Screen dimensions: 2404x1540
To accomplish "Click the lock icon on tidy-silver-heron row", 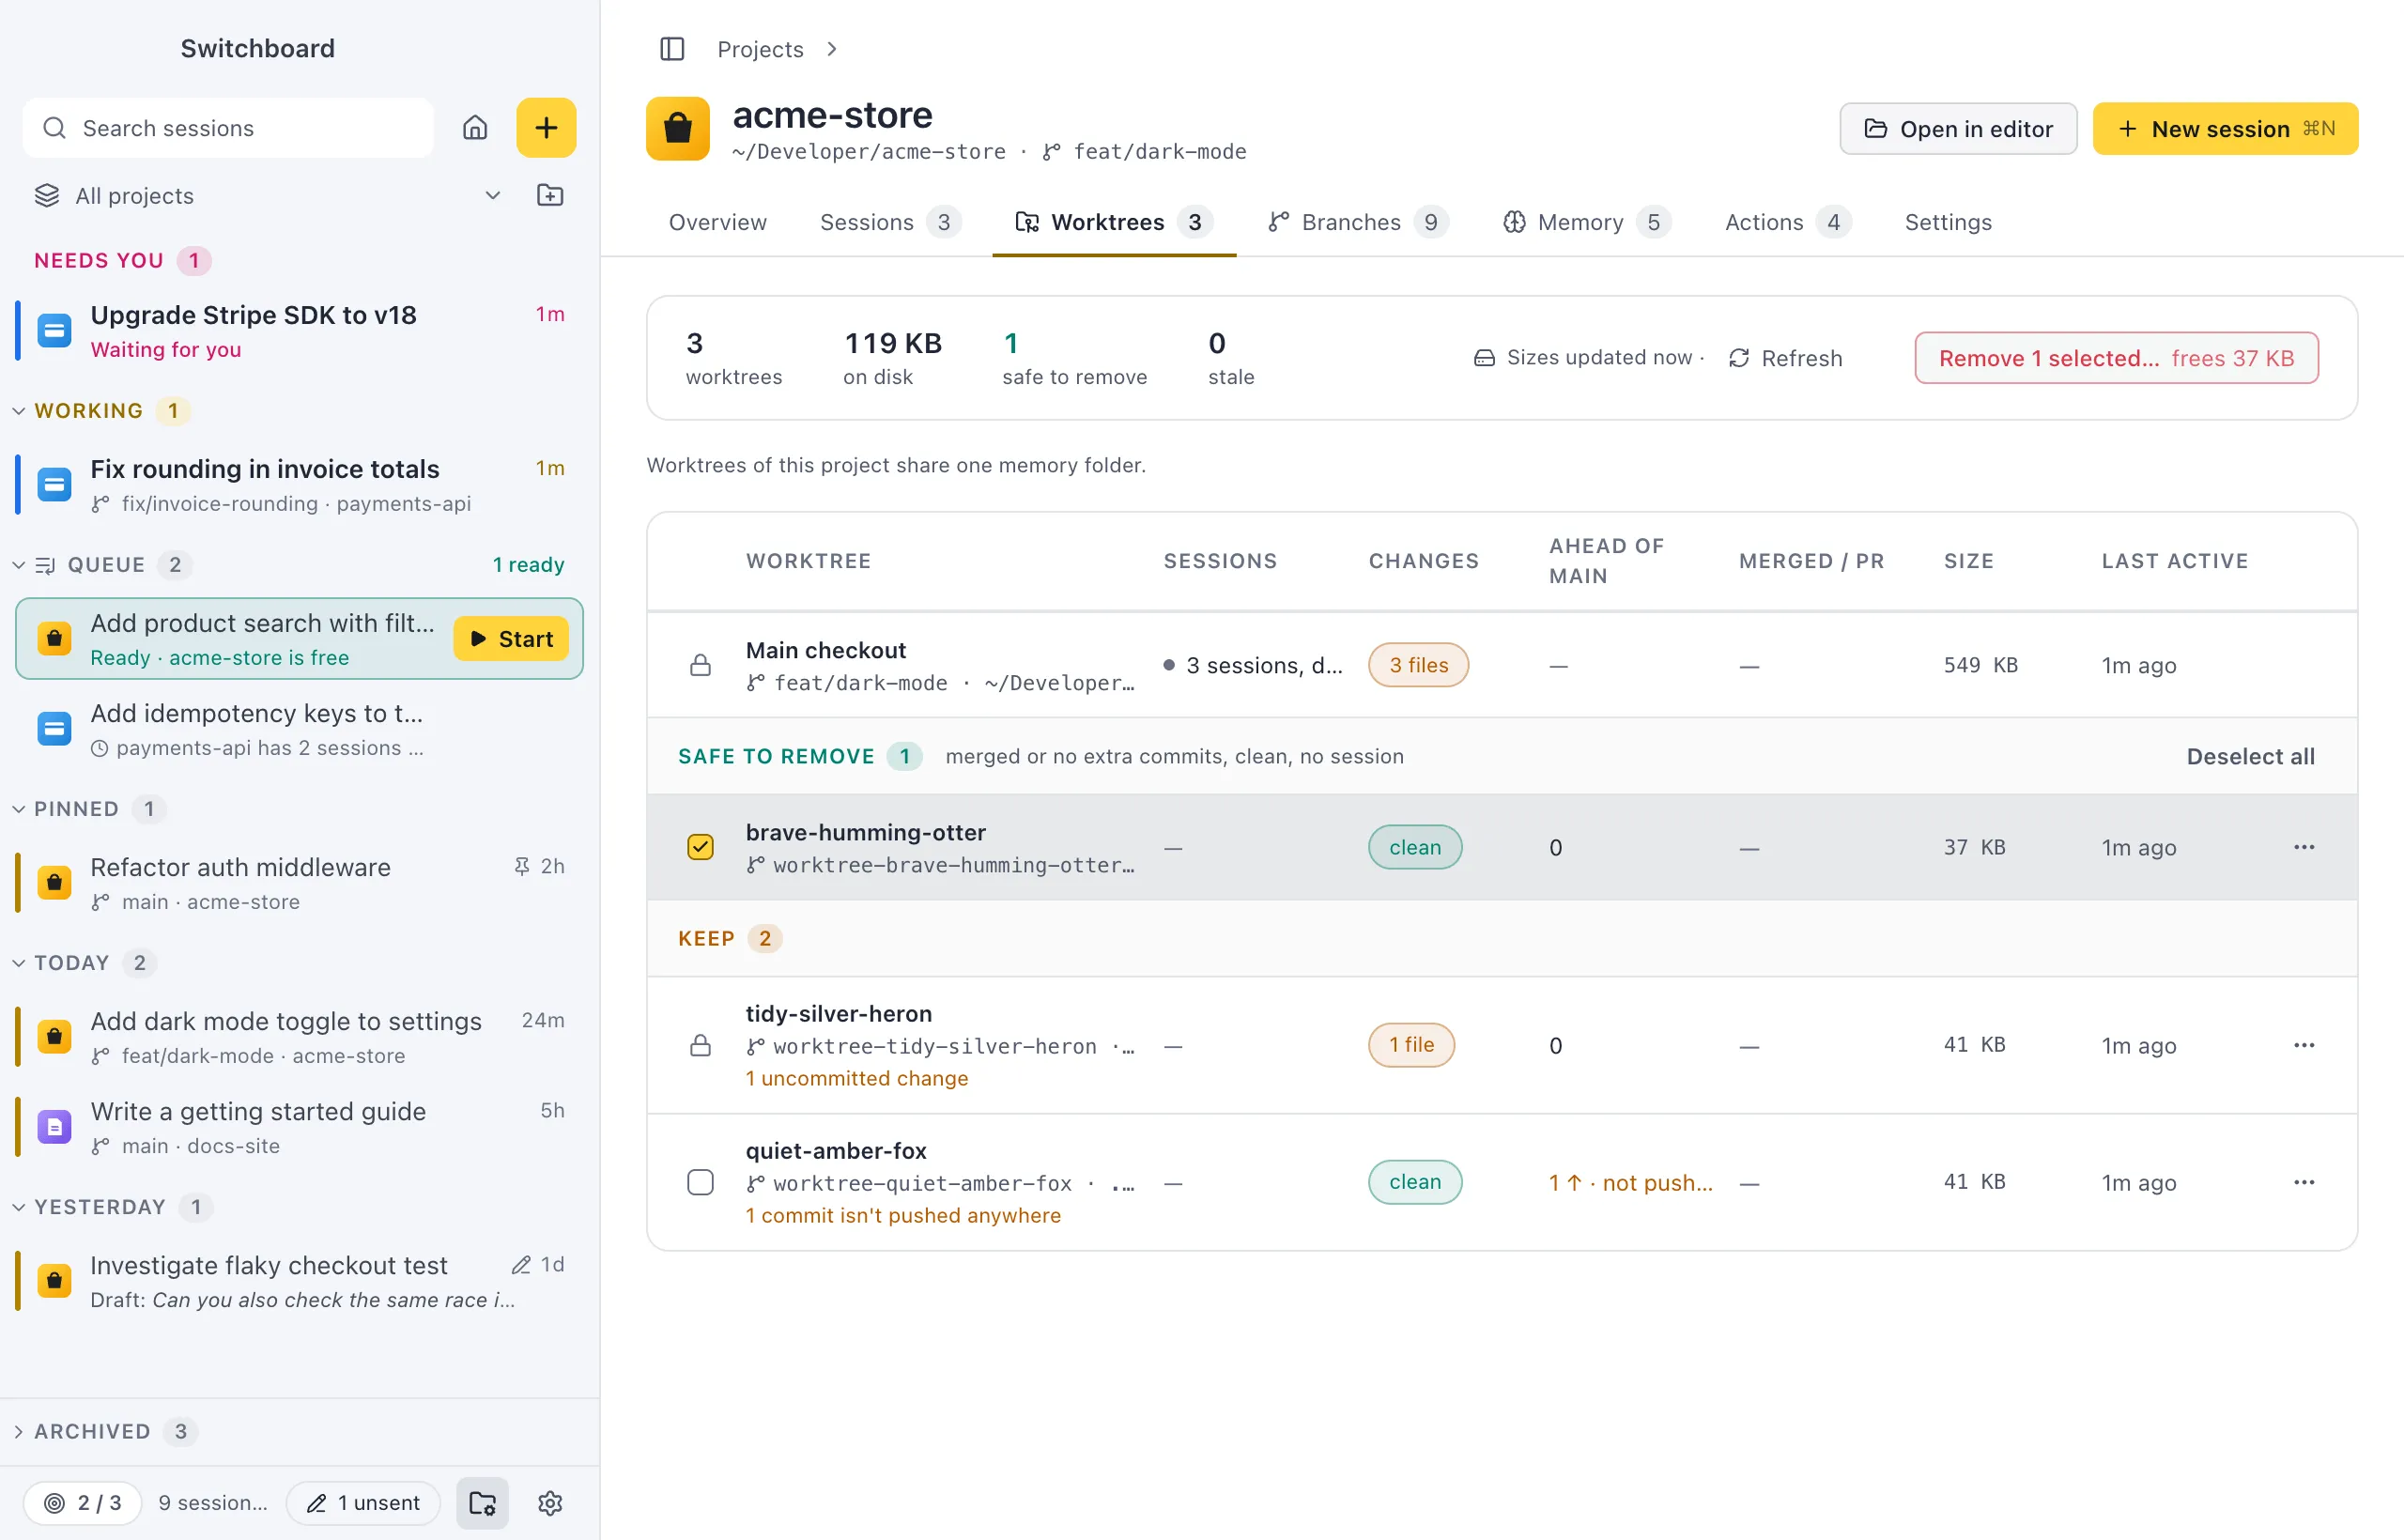I will pyautogui.click(x=701, y=1045).
